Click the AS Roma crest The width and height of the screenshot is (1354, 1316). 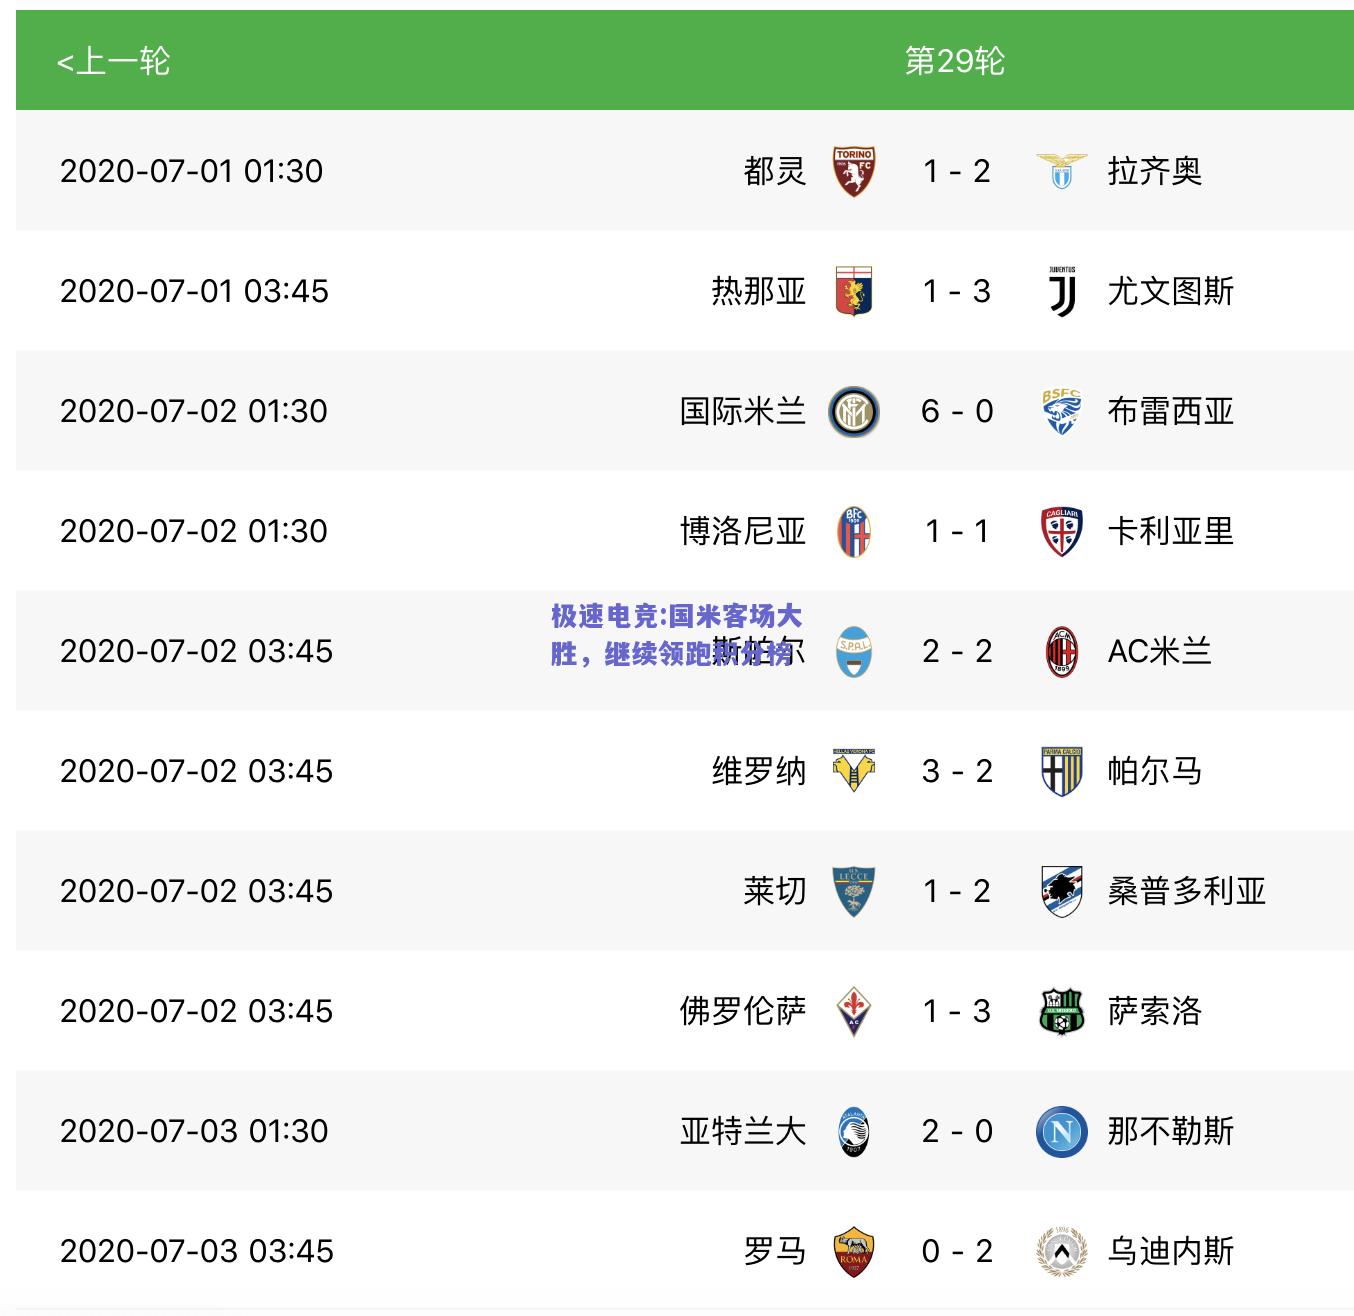[854, 1251]
